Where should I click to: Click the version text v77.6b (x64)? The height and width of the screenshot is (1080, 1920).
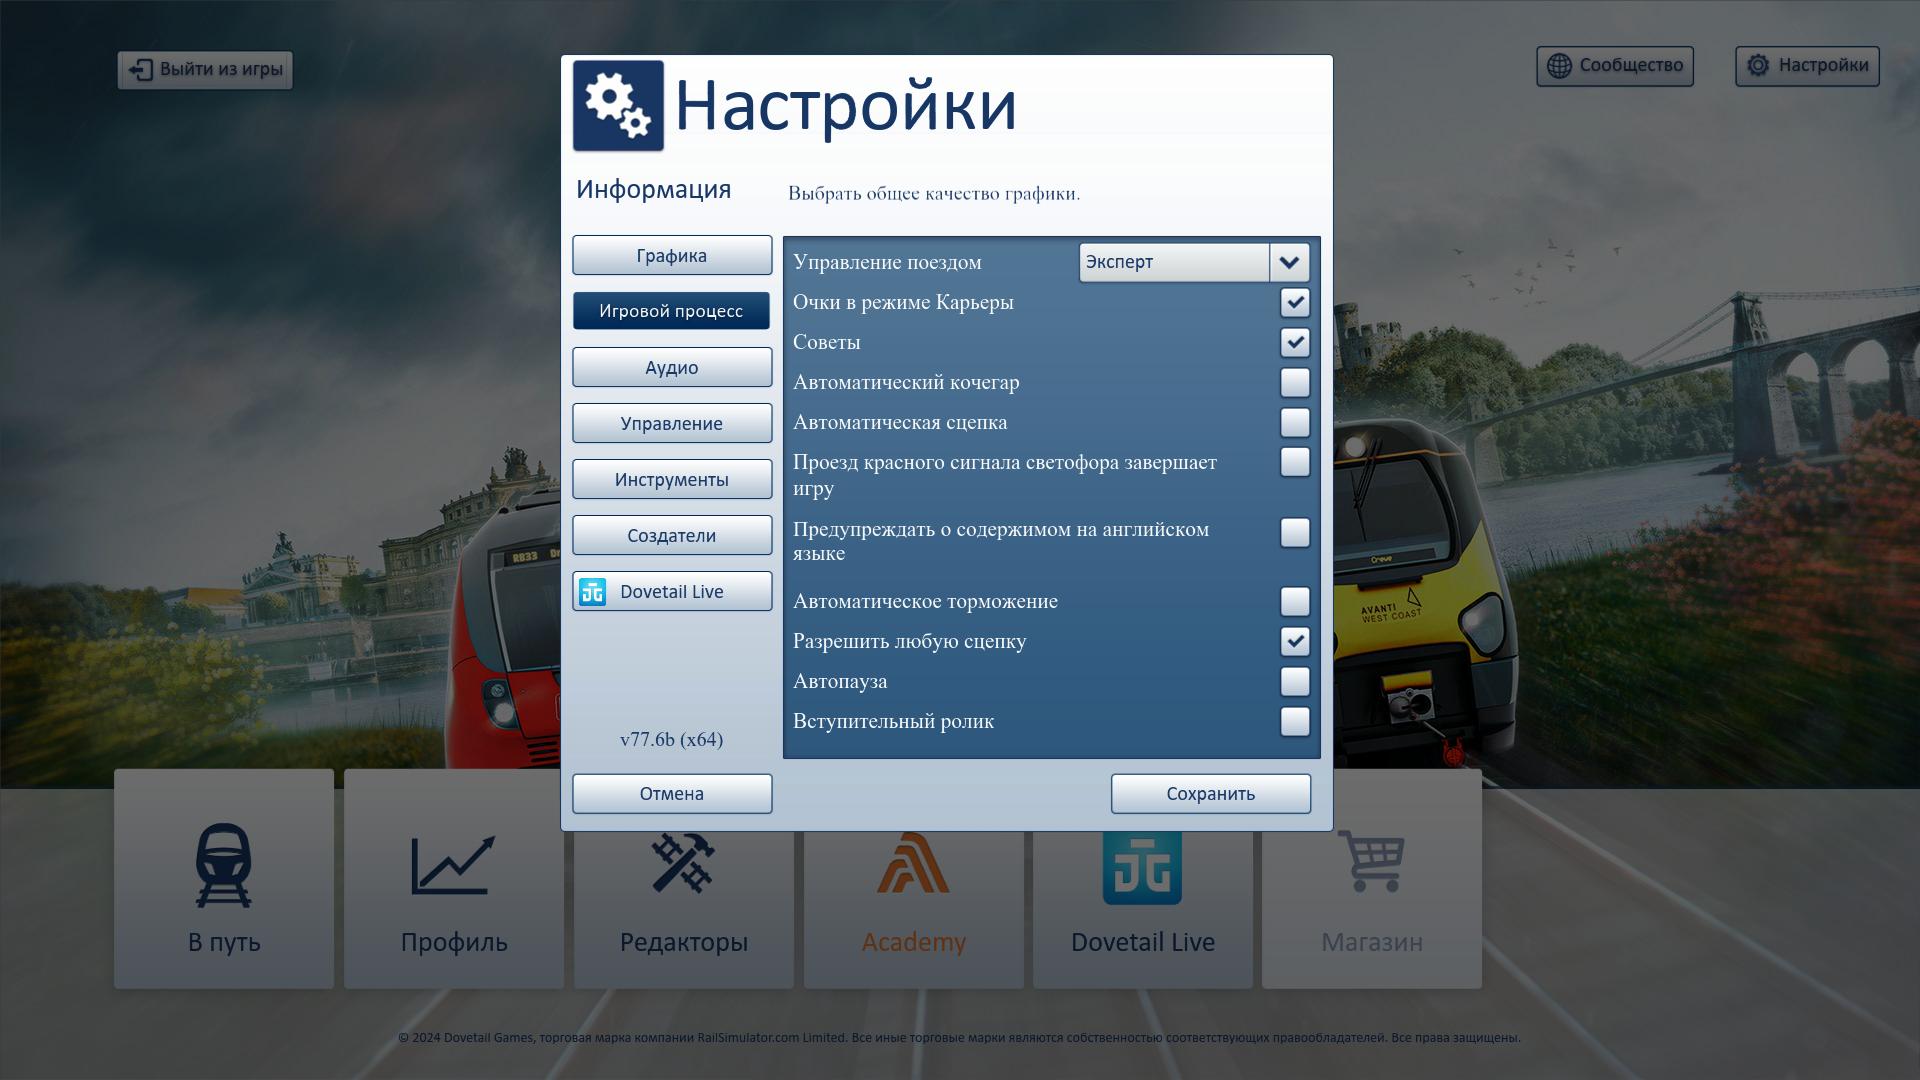(672, 740)
